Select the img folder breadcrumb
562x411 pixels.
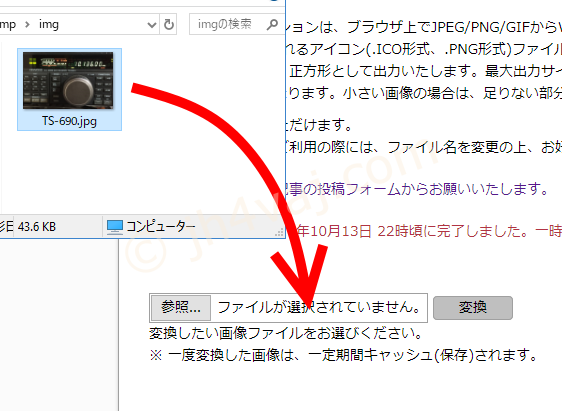[48, 24]
